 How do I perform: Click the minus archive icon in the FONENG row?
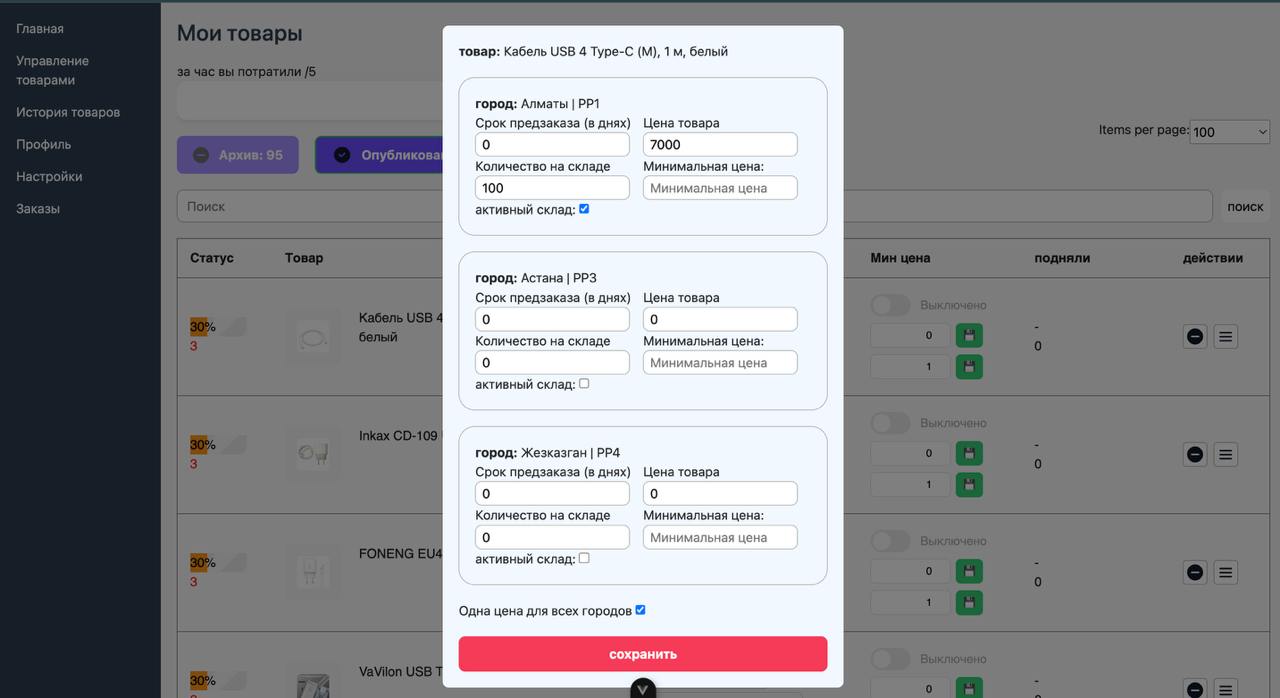1194,573
